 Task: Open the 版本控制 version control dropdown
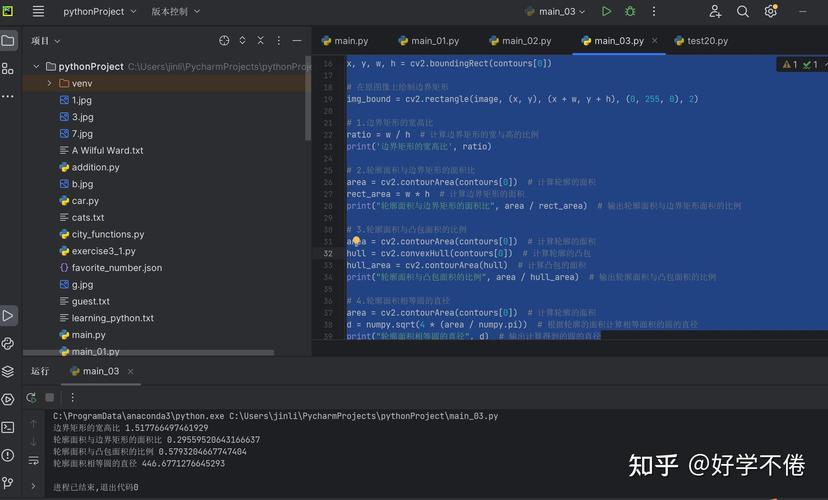coord(176,11)
